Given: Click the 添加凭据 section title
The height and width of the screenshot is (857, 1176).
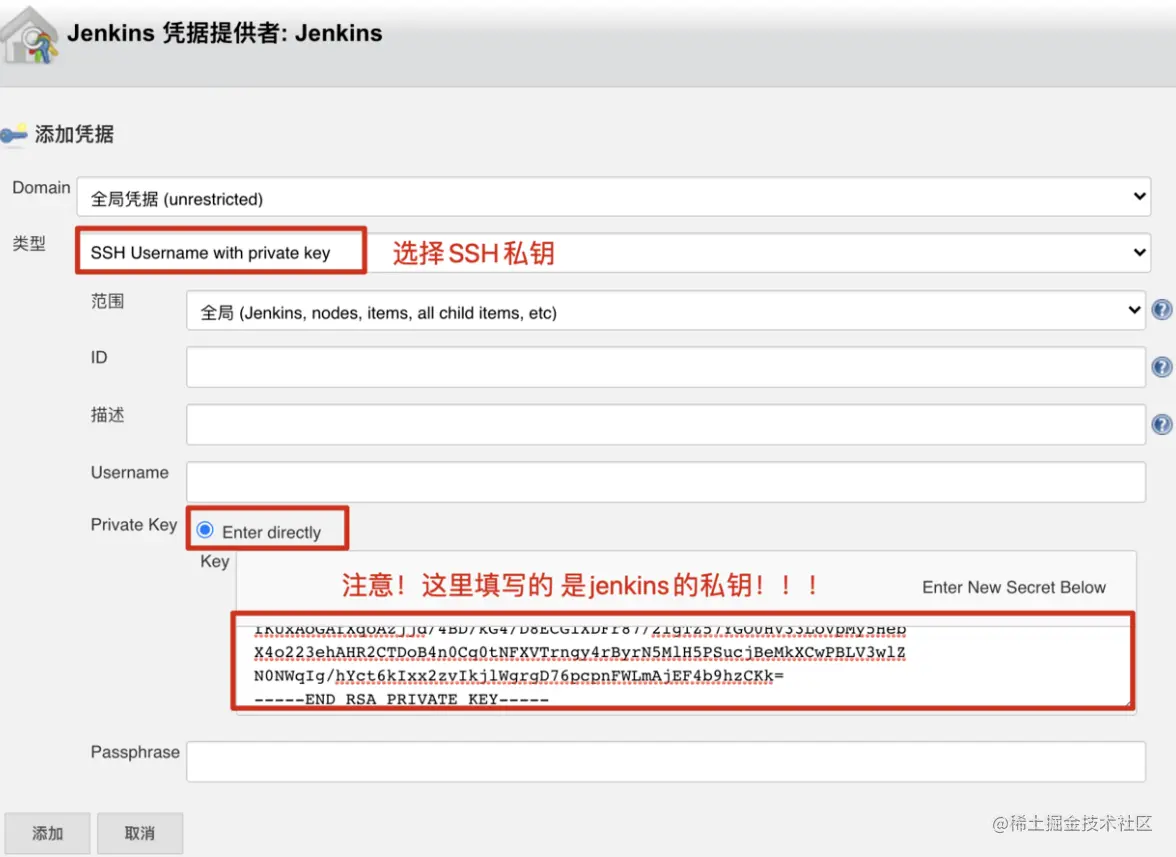Looking at the screenshot, I should pyautogui.click(x=74, y=134).
